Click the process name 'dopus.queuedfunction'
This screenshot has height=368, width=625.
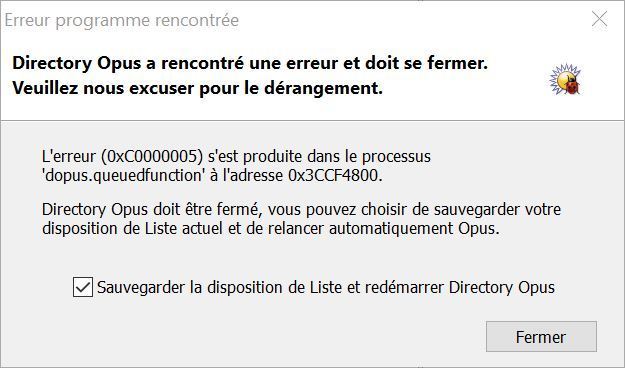pos(124,175)
